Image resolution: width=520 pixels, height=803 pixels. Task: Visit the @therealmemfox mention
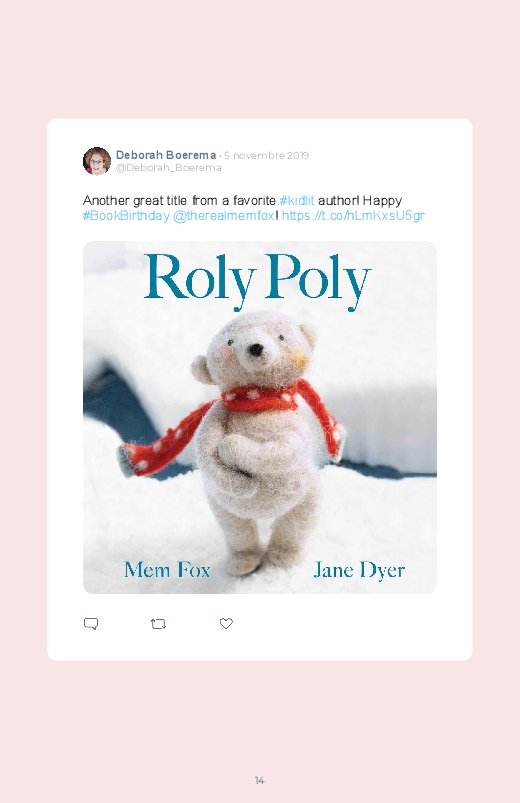[x=223, y=216]
